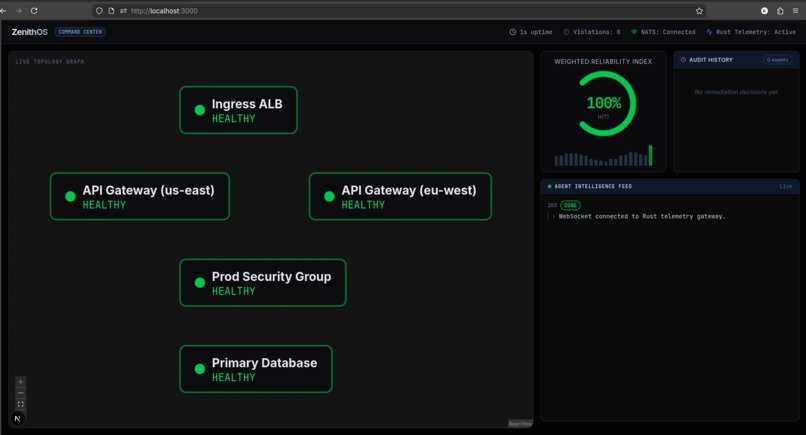The image size is (806, 435).
Task: Click the DONE badge in the feed
Action: 570,205
